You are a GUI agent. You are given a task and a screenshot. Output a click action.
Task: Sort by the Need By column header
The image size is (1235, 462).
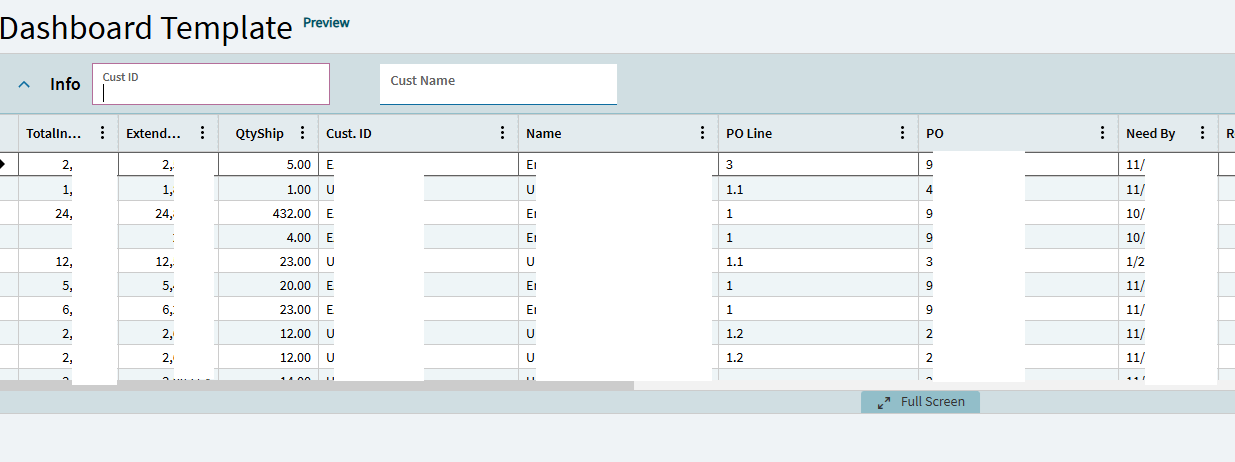[x=1150, y=133]
